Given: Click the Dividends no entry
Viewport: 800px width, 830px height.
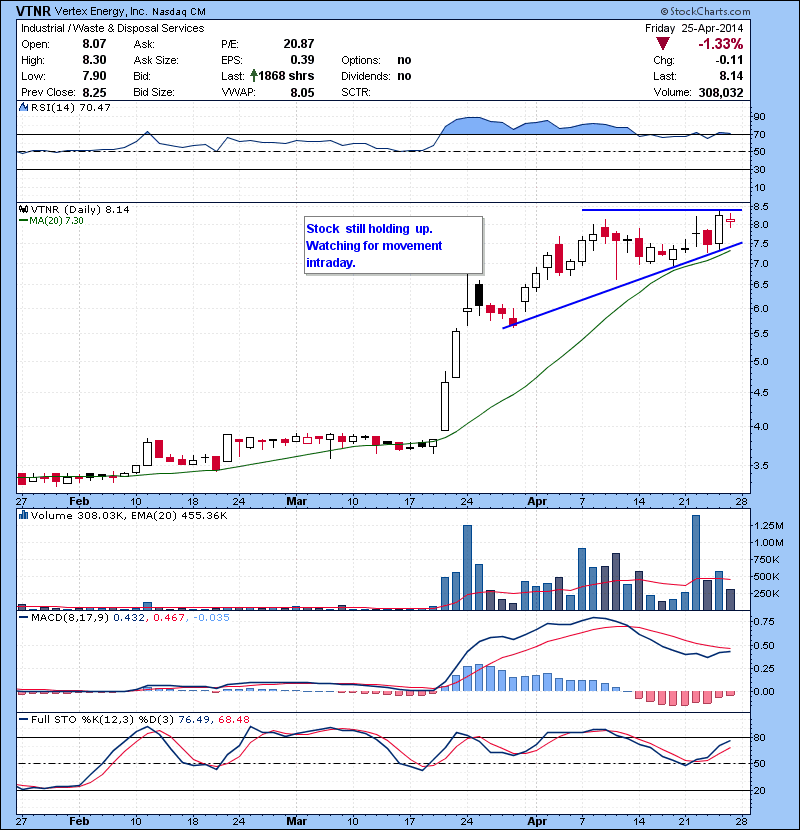Looking at the screenshot, I should point(376,76).
